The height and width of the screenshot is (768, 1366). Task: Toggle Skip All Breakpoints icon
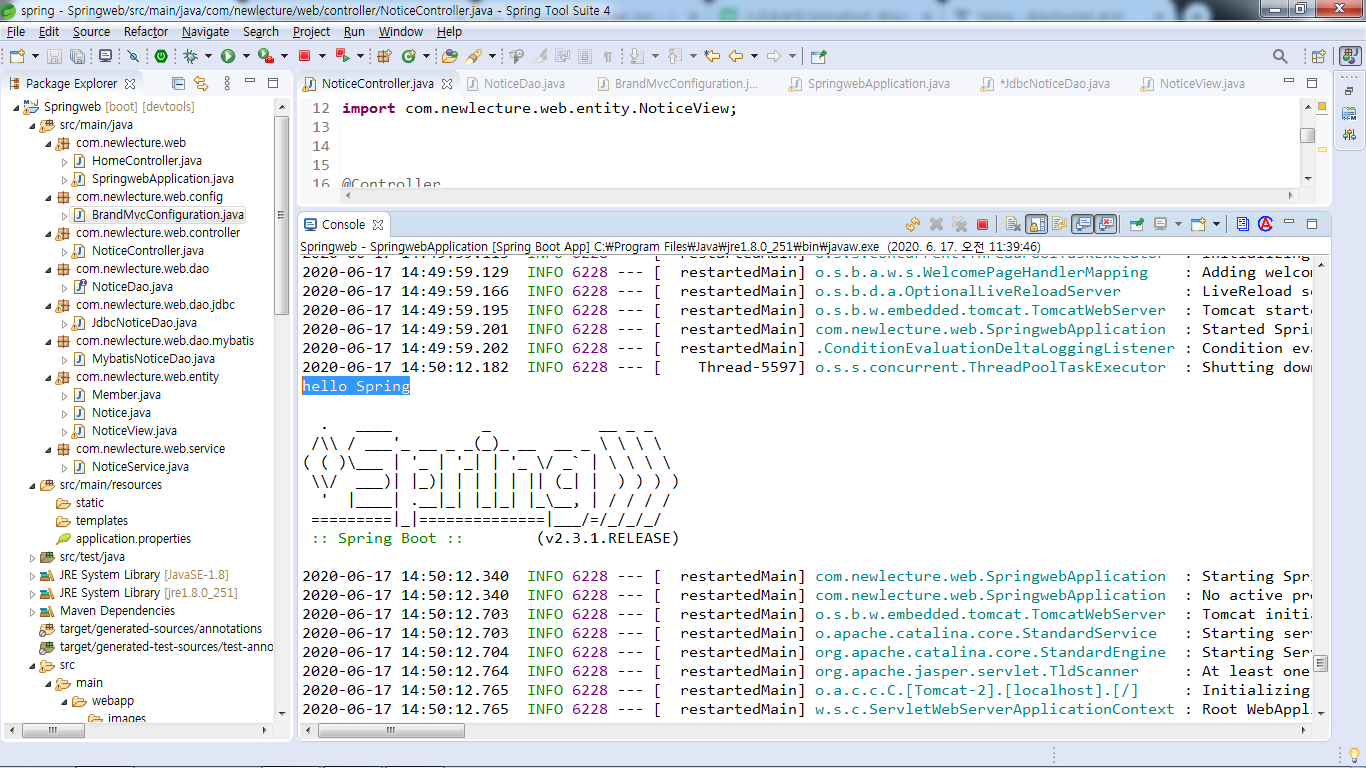tap(133, 56)
